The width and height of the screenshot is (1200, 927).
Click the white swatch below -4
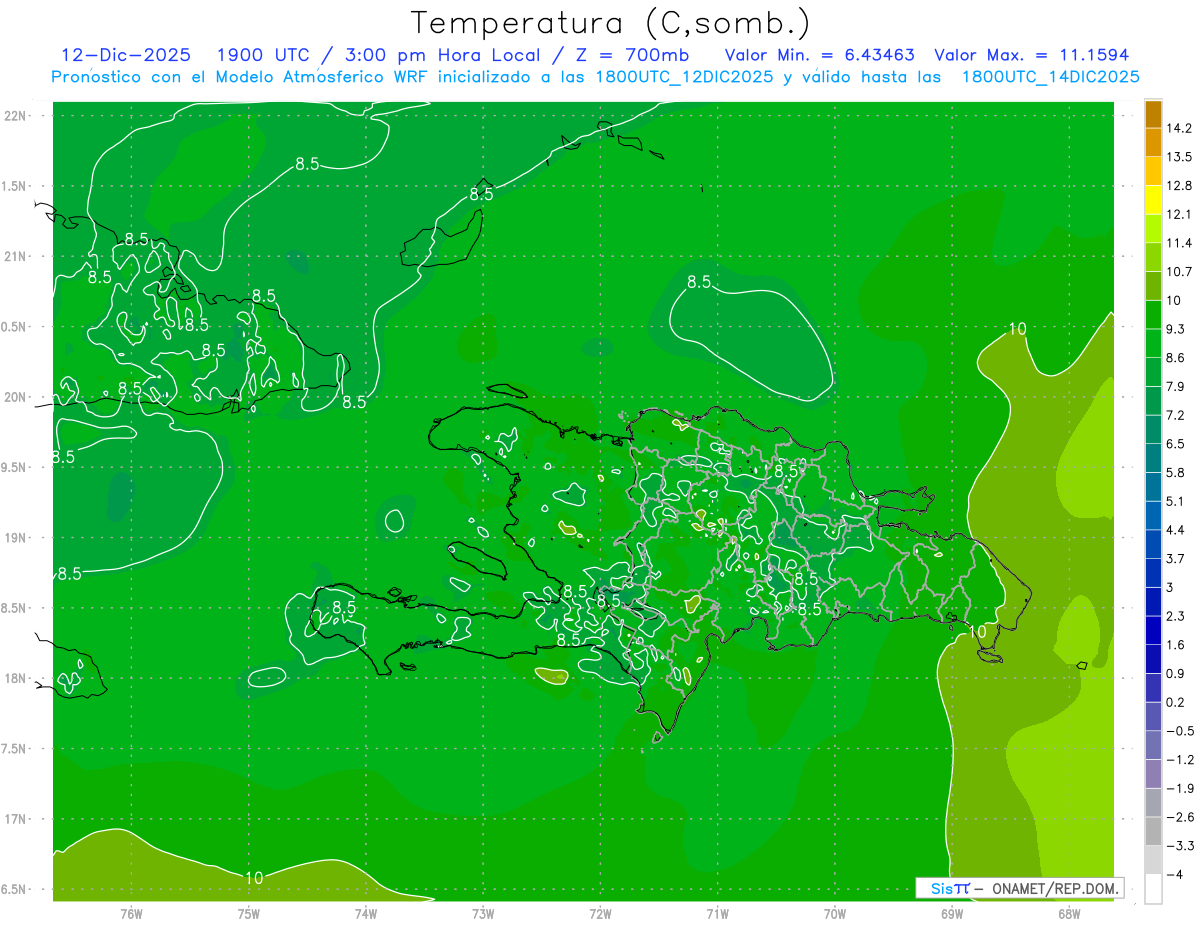click(x=1153, y=889)
